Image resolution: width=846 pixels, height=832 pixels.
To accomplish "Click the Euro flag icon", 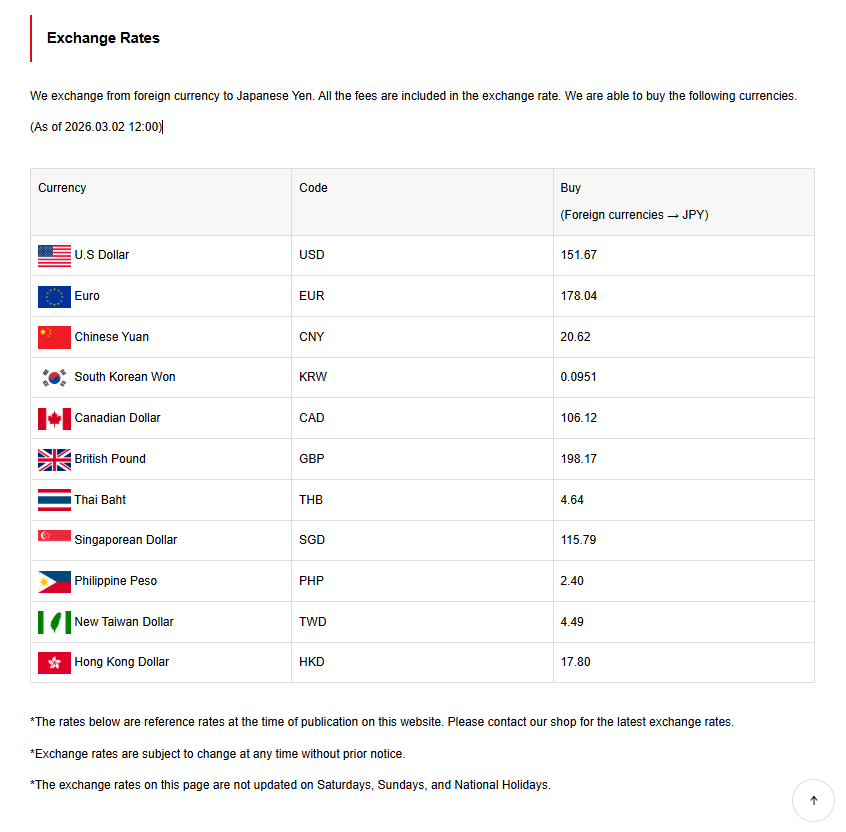I will tap(54, 297).
